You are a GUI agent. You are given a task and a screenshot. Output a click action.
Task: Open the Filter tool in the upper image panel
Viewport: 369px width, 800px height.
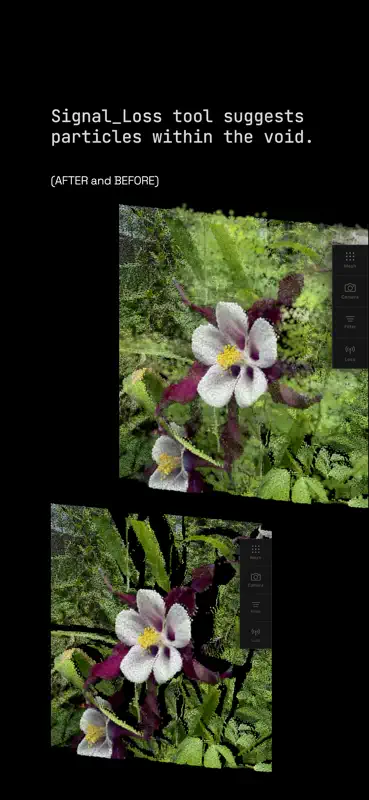tap(350, 322)
